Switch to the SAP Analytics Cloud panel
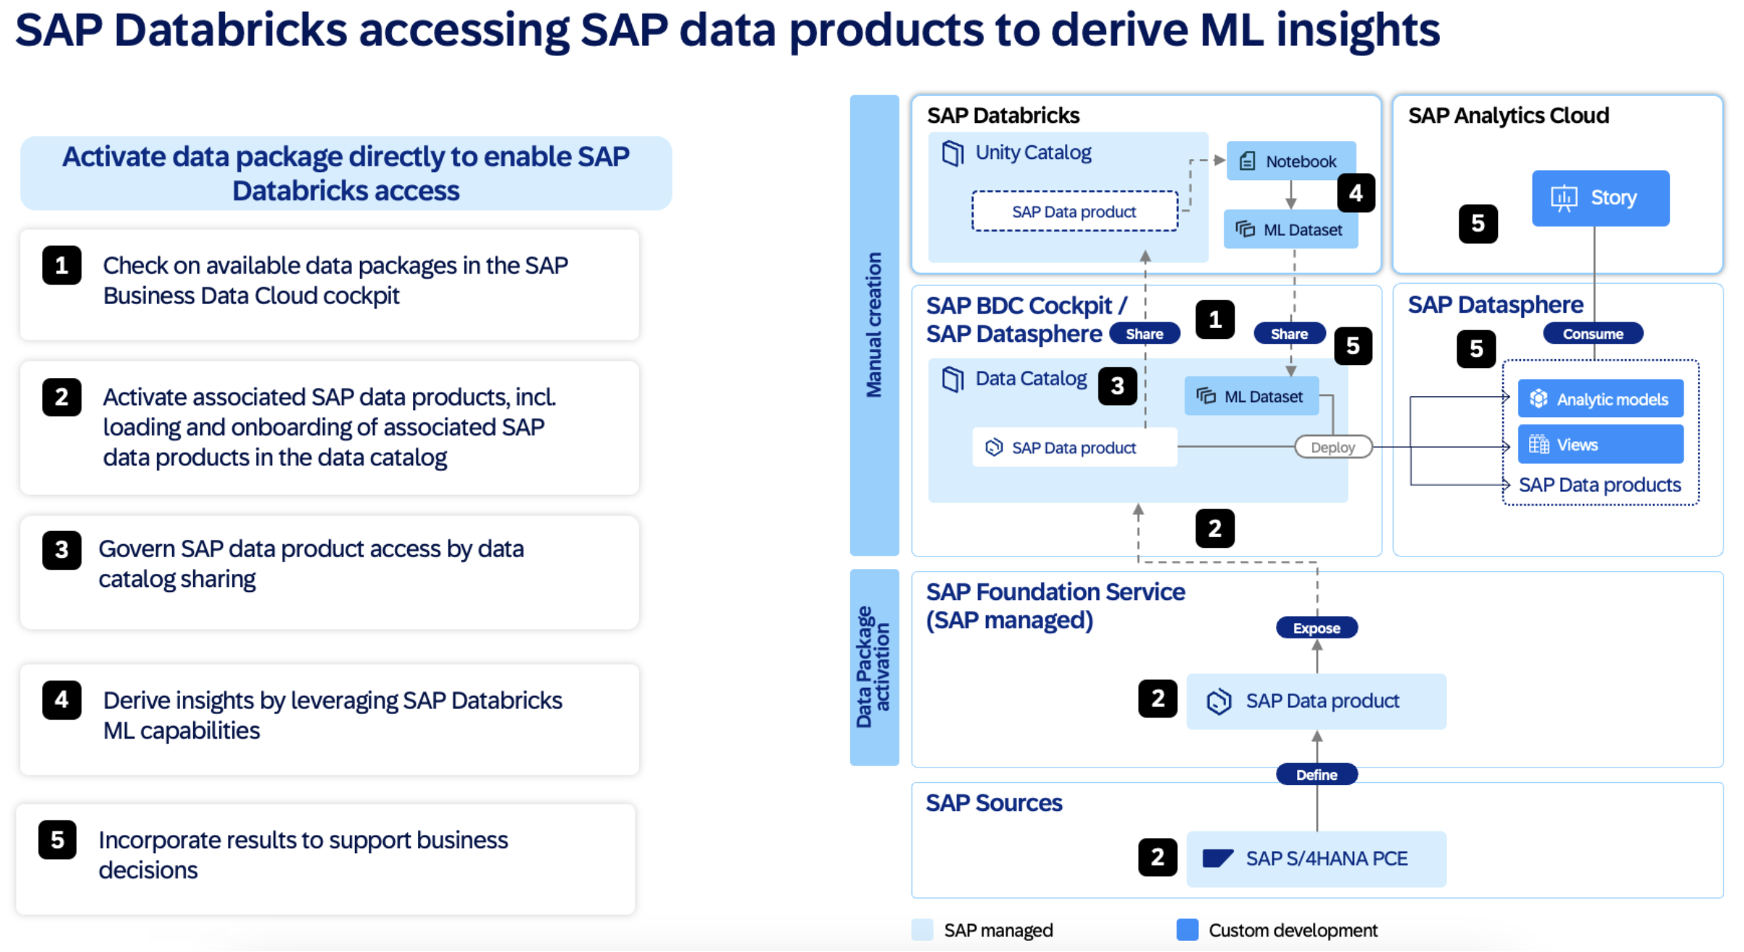 coord(1506,115)
